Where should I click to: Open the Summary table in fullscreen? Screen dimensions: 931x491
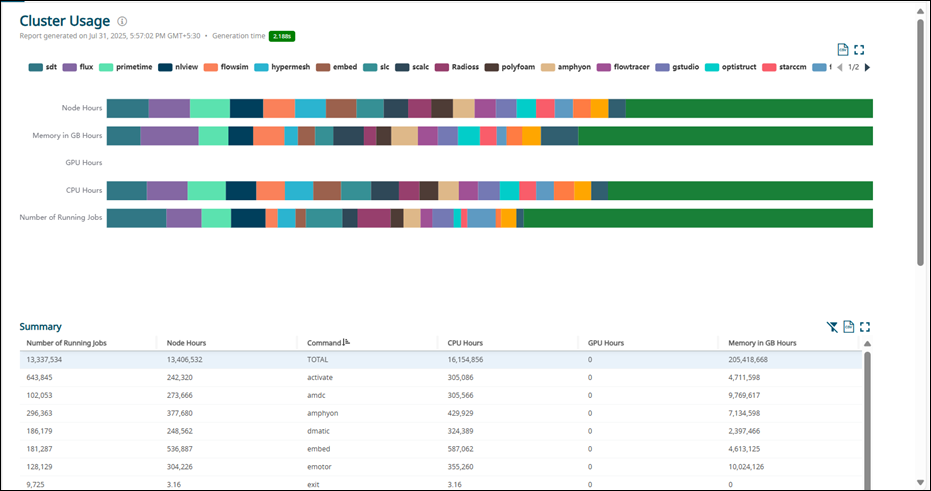pyautogui.click(x=865, y=327)
